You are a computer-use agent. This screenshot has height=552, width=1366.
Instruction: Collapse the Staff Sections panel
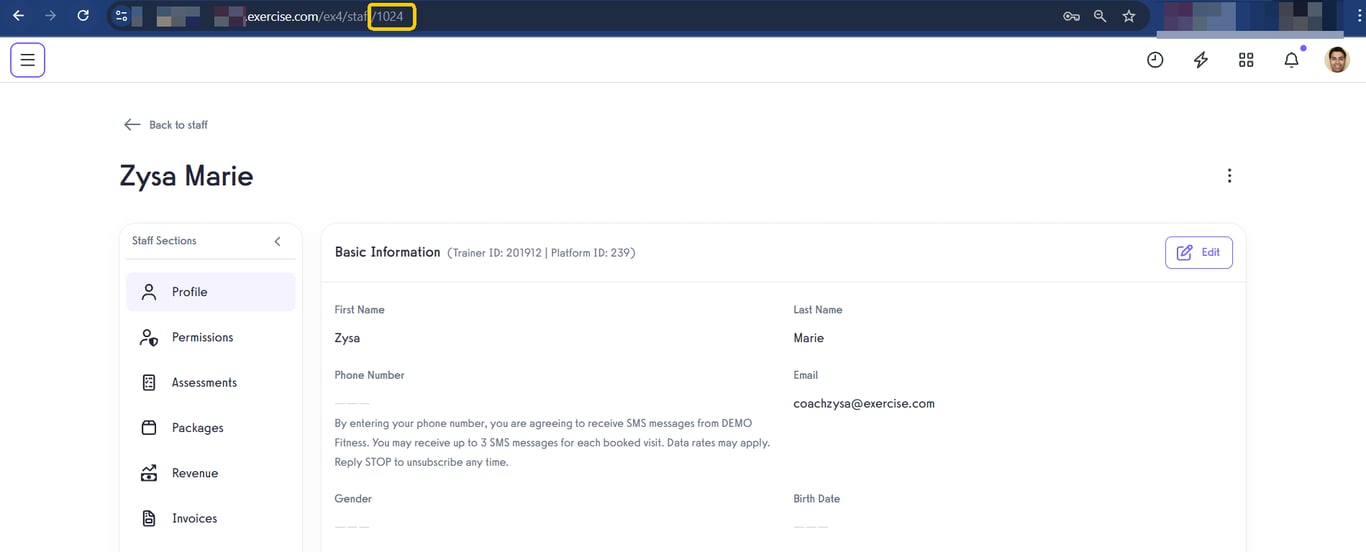277,241
